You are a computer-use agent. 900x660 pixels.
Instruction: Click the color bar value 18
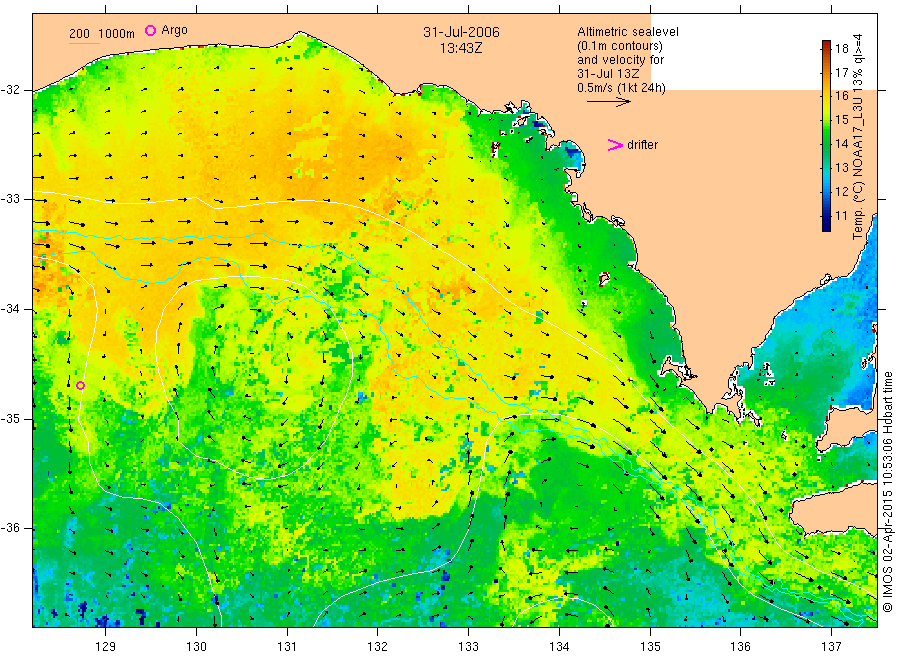tap(841, 49)
